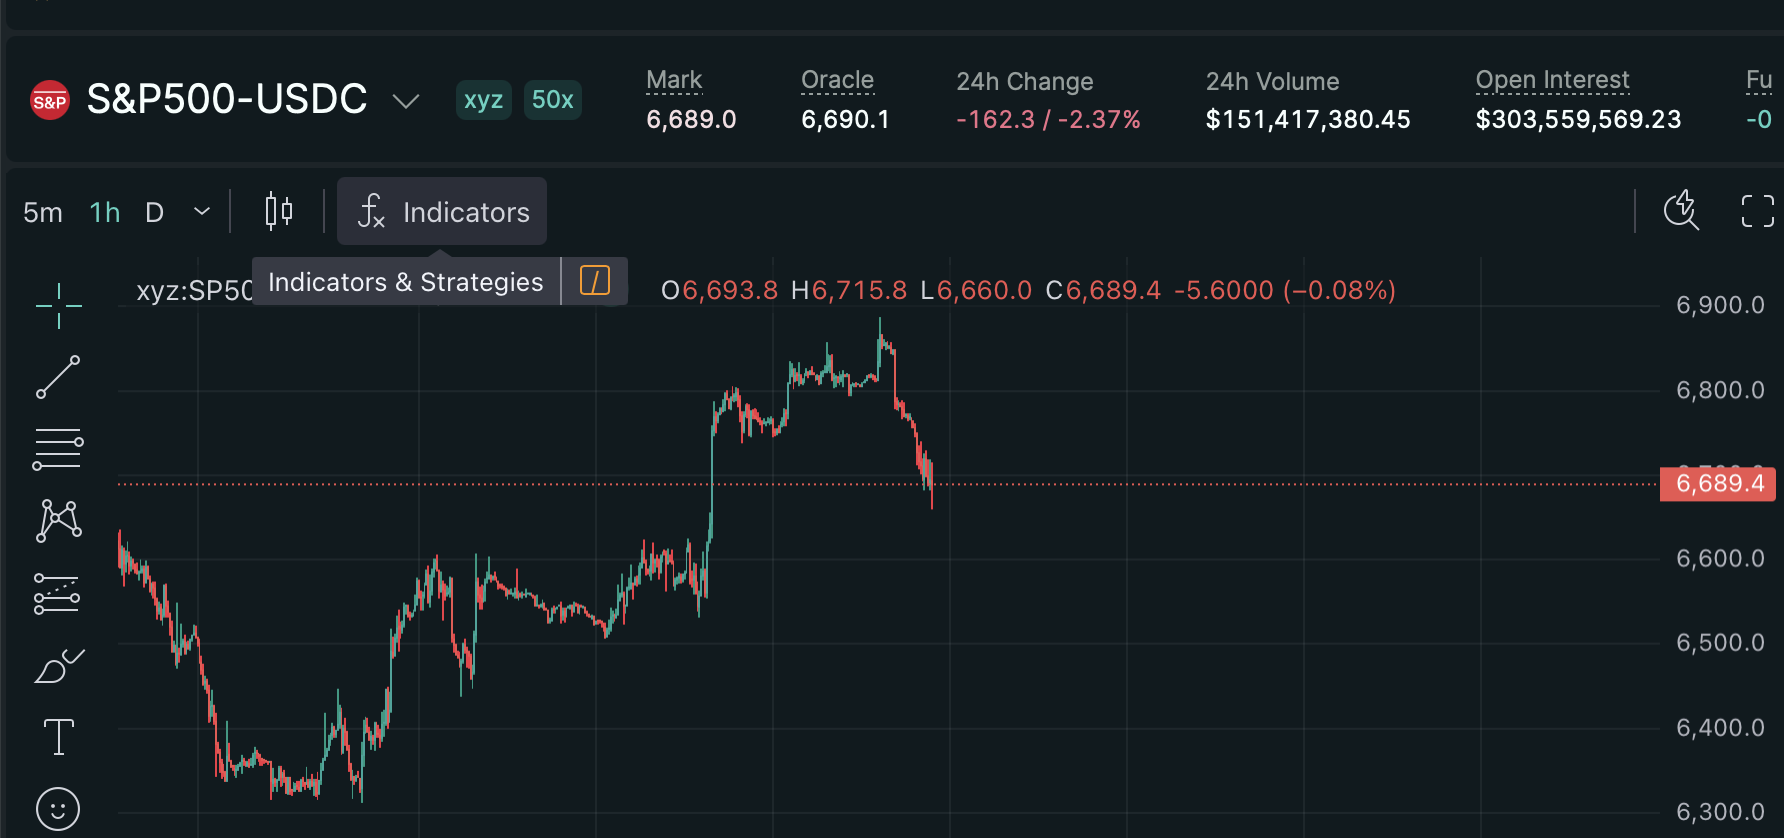The height and width of the screenshot is (838, 1784).
Task: Open the Fibonacci retracement tool
Action: [x=58, y=449]
